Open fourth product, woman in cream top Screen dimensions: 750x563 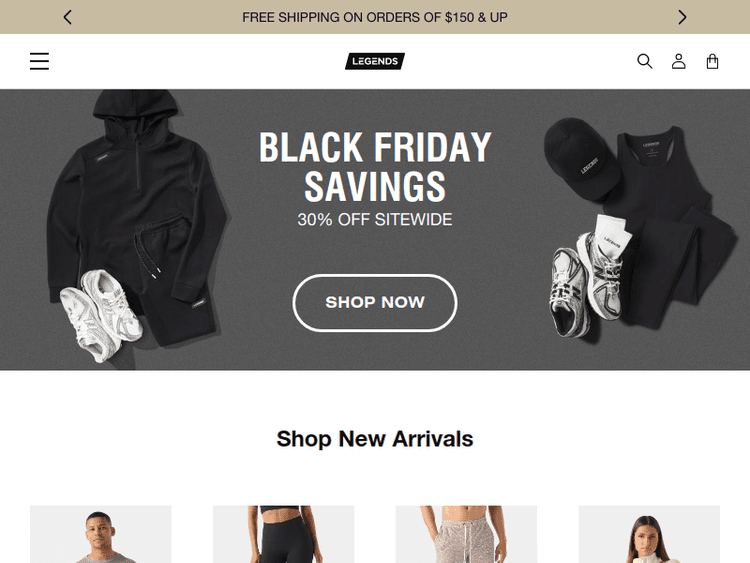[649, 534]
